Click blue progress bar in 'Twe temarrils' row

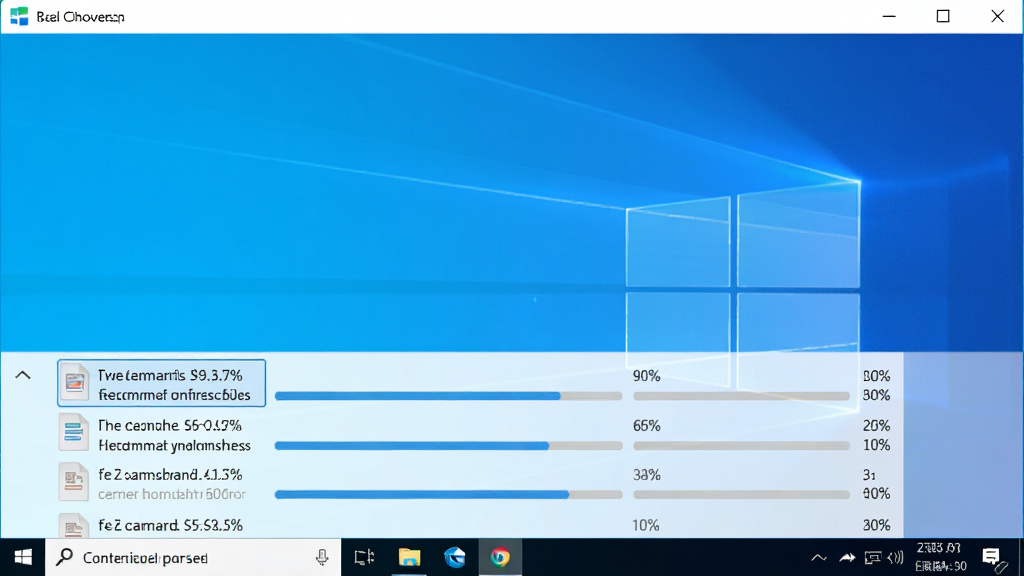pyautogui.click(x=417, y=396)
